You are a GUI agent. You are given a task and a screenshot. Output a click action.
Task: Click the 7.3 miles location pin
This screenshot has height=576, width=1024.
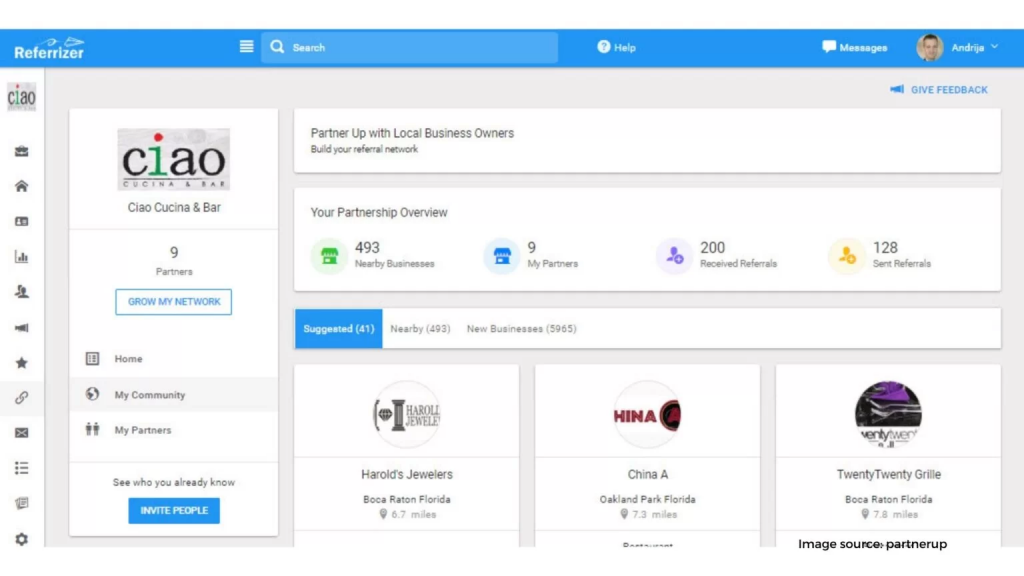[624, 514]
